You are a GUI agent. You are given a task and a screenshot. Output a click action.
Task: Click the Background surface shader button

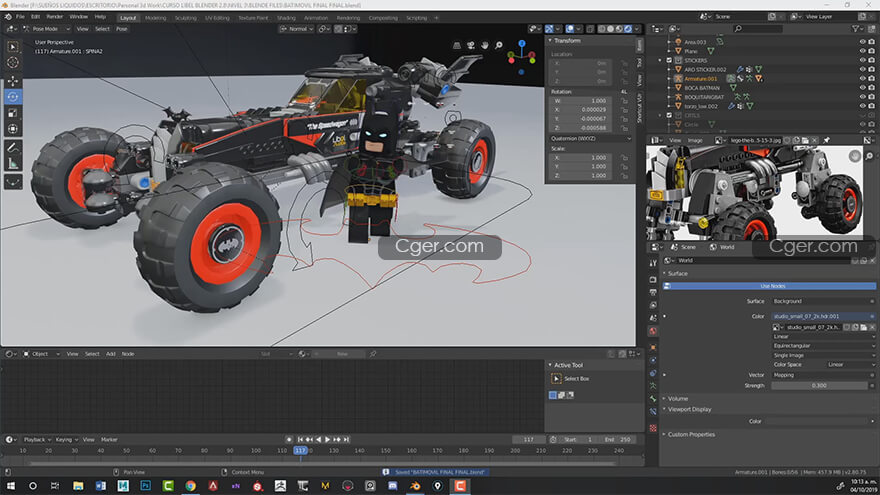coord(823,301)
